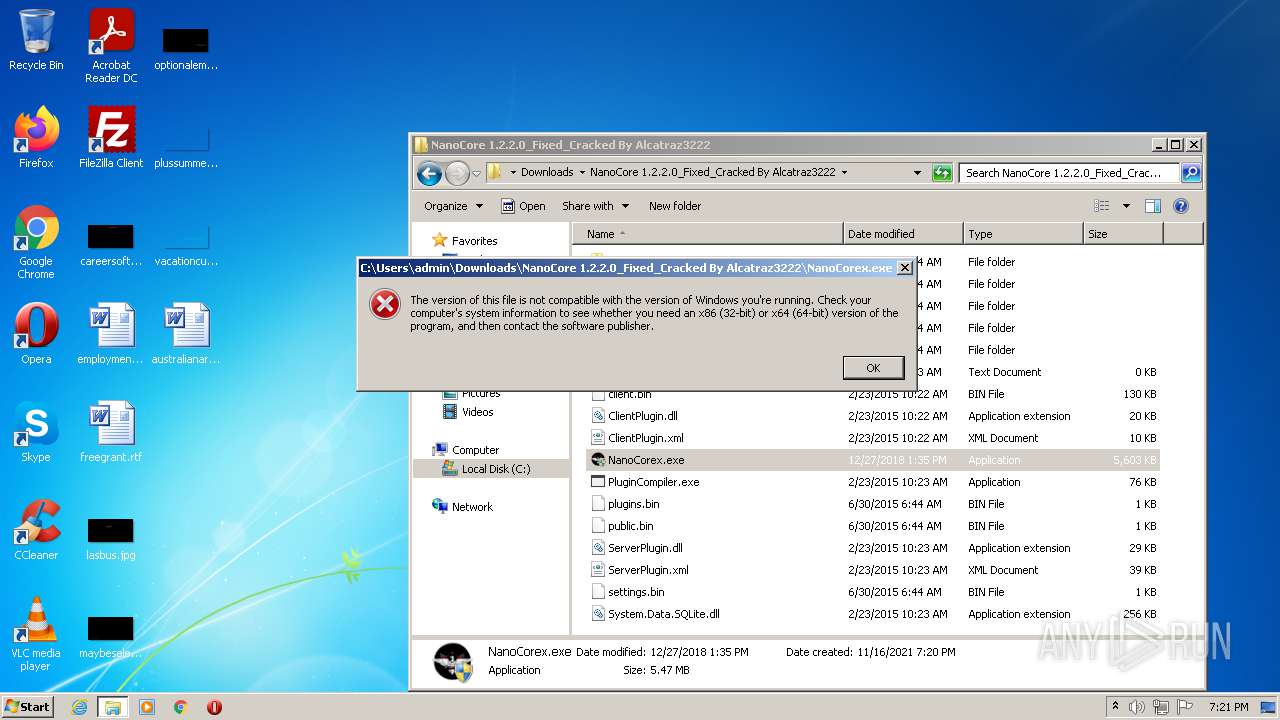Screen dimensions: 1280x720
Task: Open the optionalem... desktop file
Action: coord(186,48)
